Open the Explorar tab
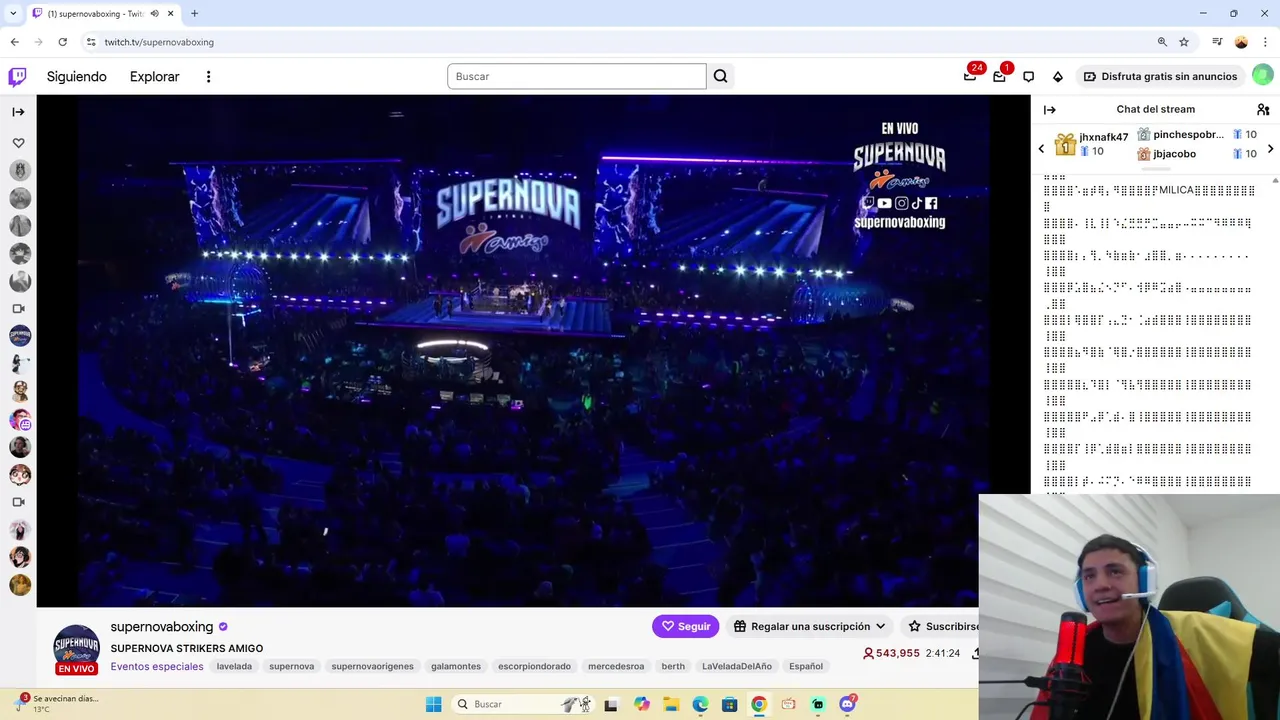Viewport: 1280px width, 720px height. click(x=155, y=77)
